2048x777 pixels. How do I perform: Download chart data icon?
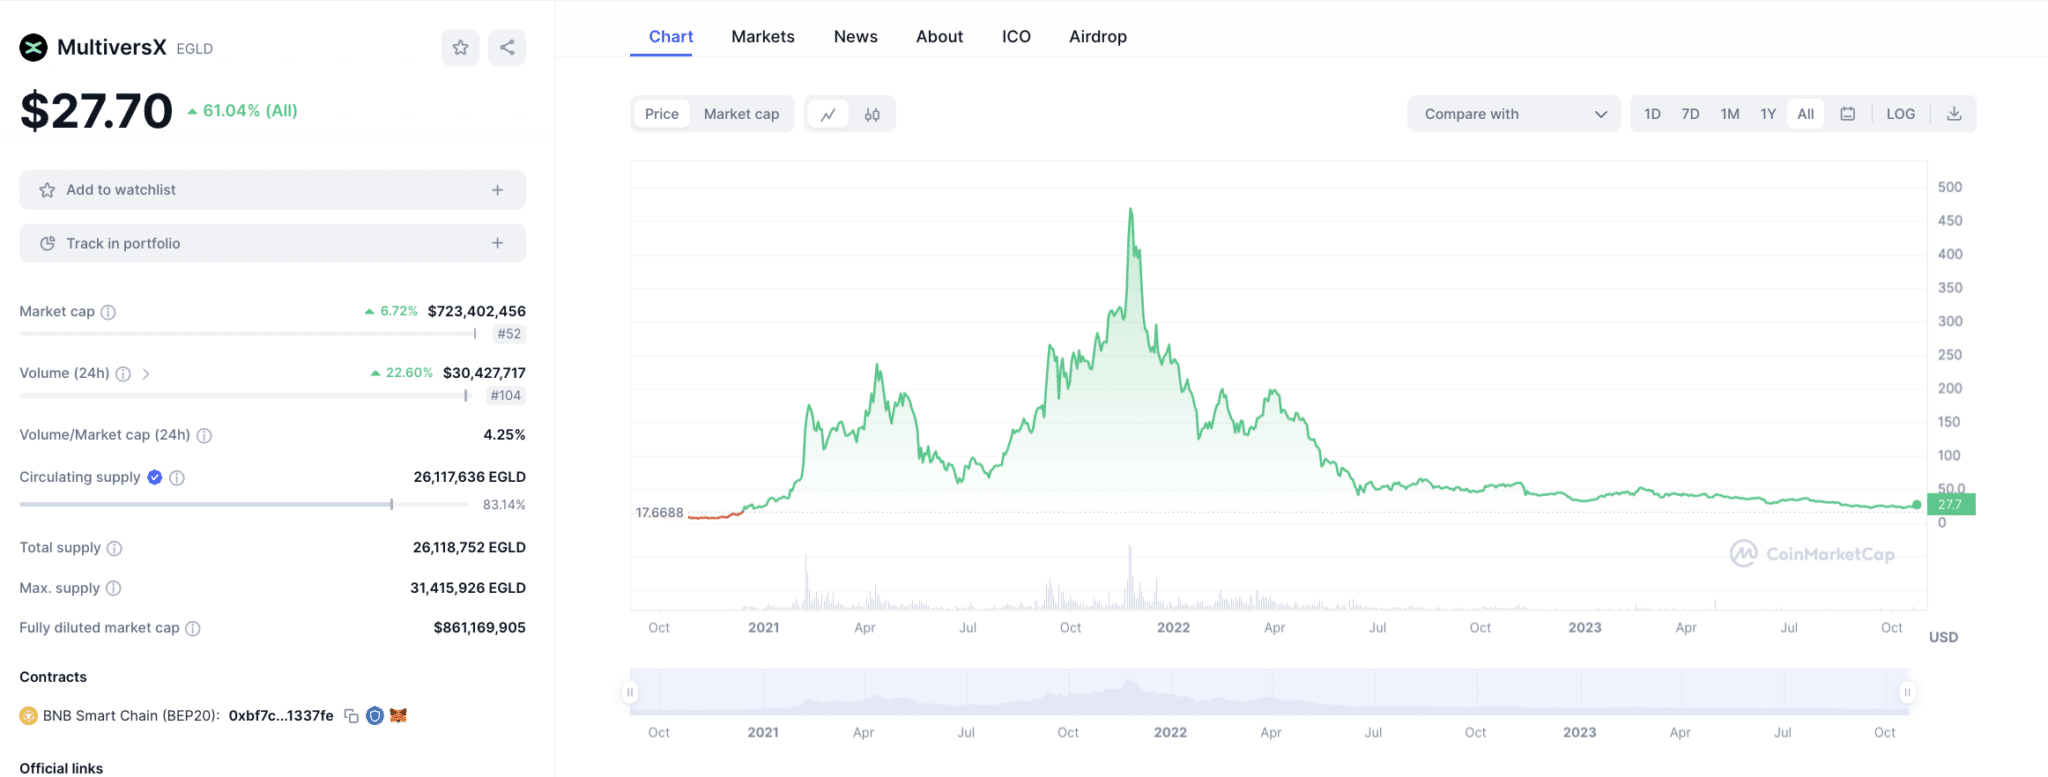point(1954,114)
